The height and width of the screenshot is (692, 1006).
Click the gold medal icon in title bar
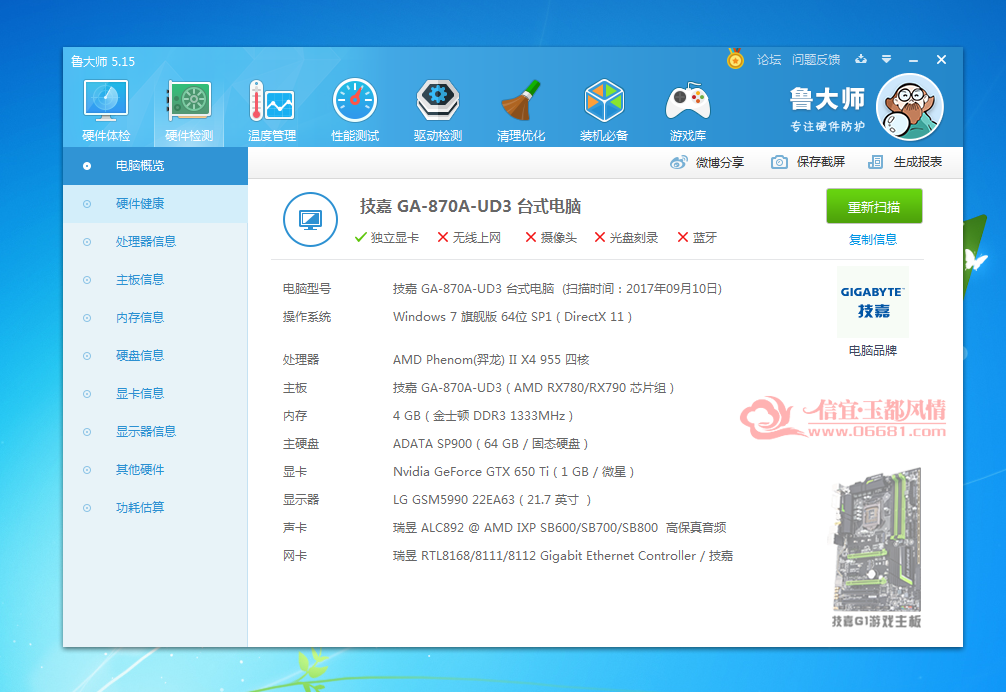[735, 59]
